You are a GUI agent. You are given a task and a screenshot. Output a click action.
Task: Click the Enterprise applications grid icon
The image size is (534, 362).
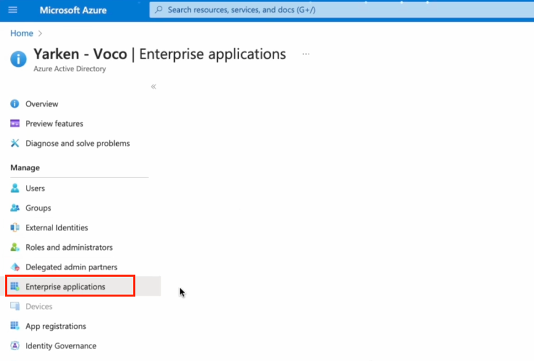pos(15,286)
